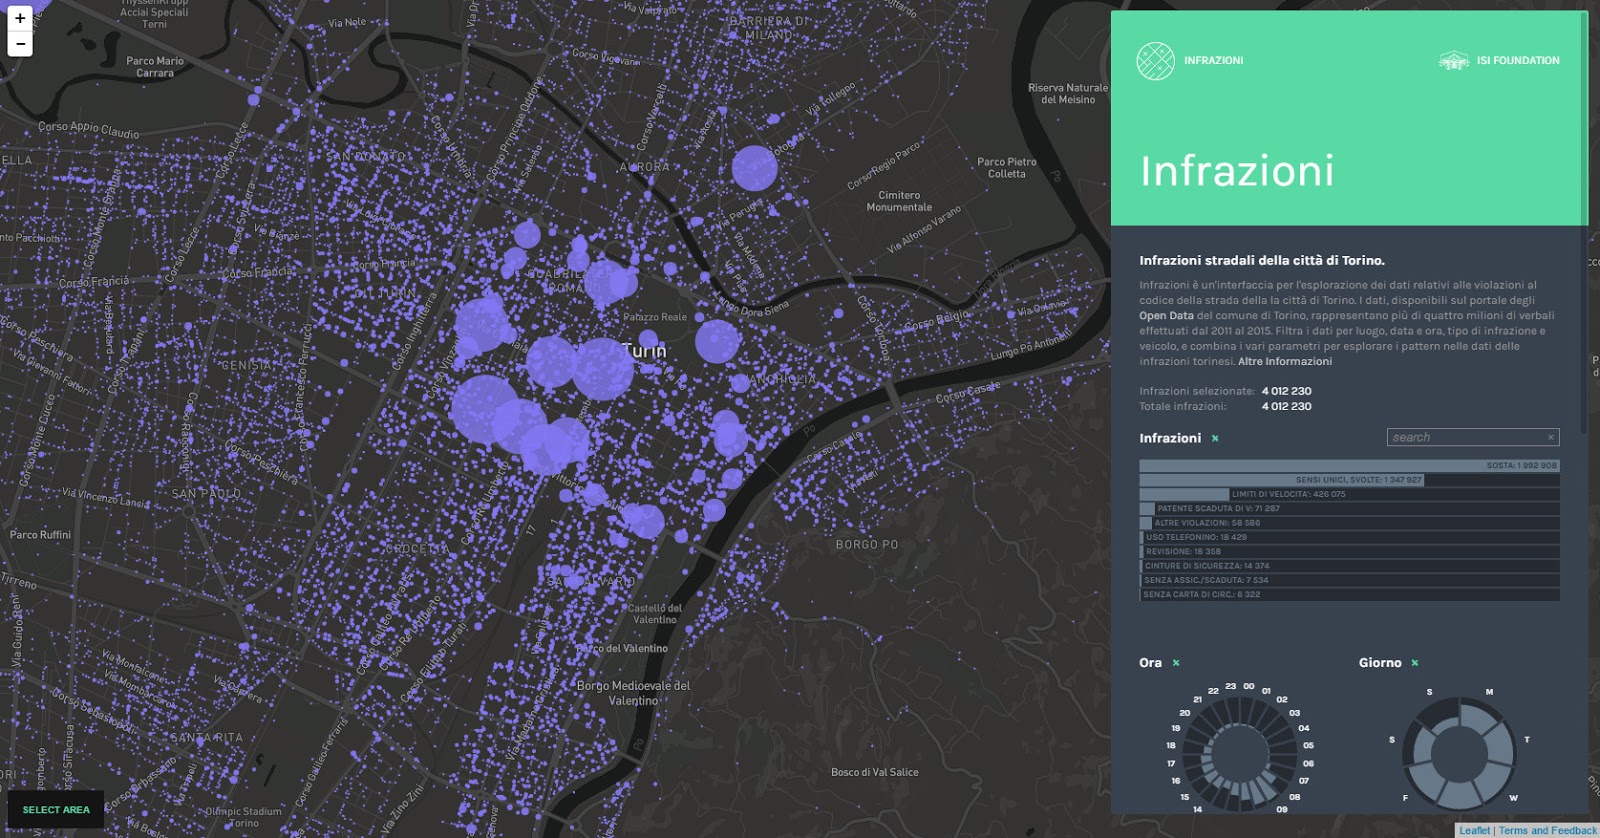Select the LIMITI DI VELOCITA' bar
1600x838 pixels.
tap(1349, 494)
